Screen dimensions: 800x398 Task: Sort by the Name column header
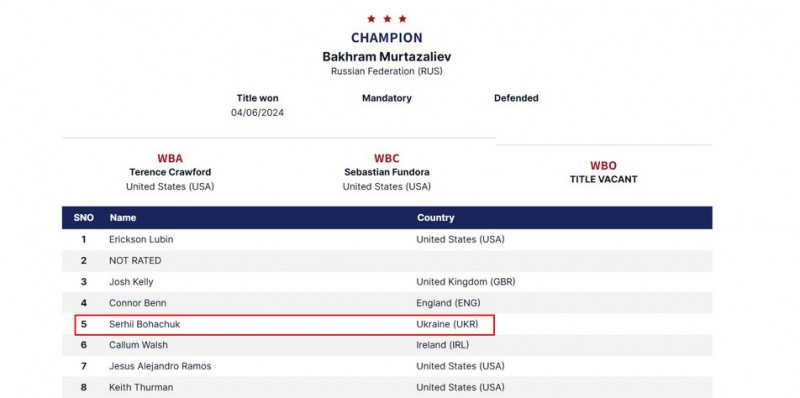[123, 218]
